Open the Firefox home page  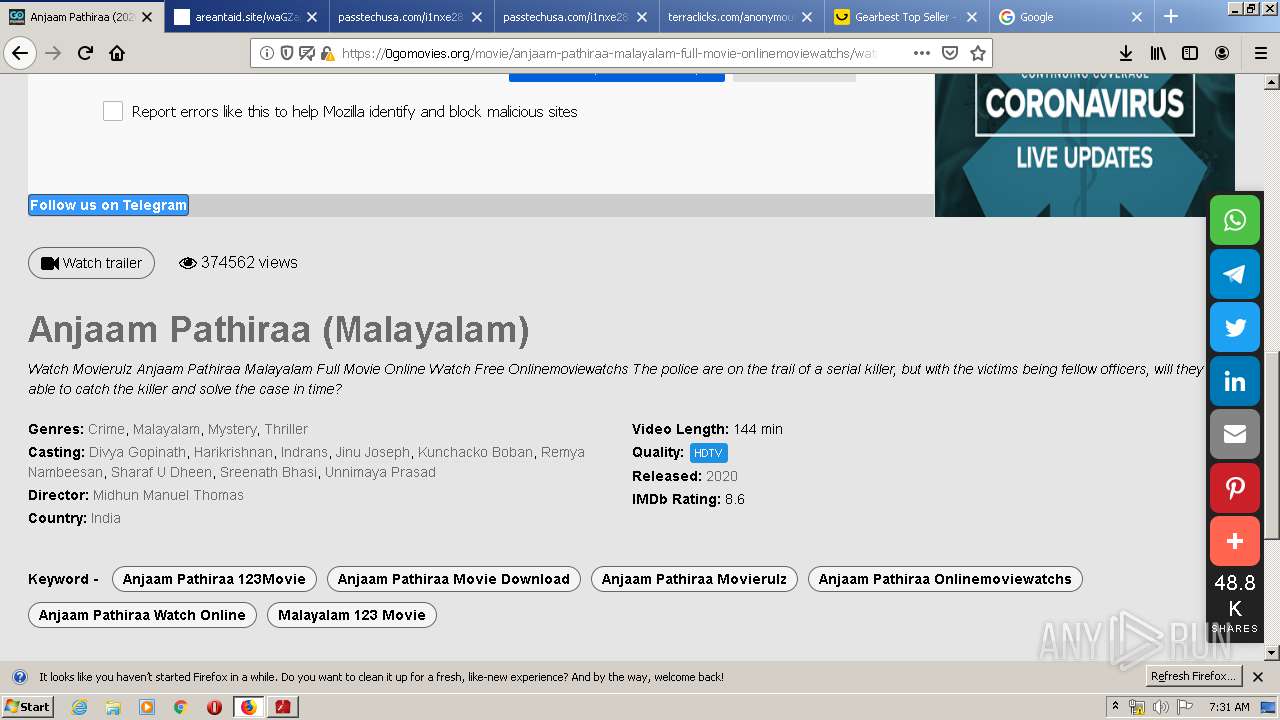pyautogui.click(x=117, y=53)
